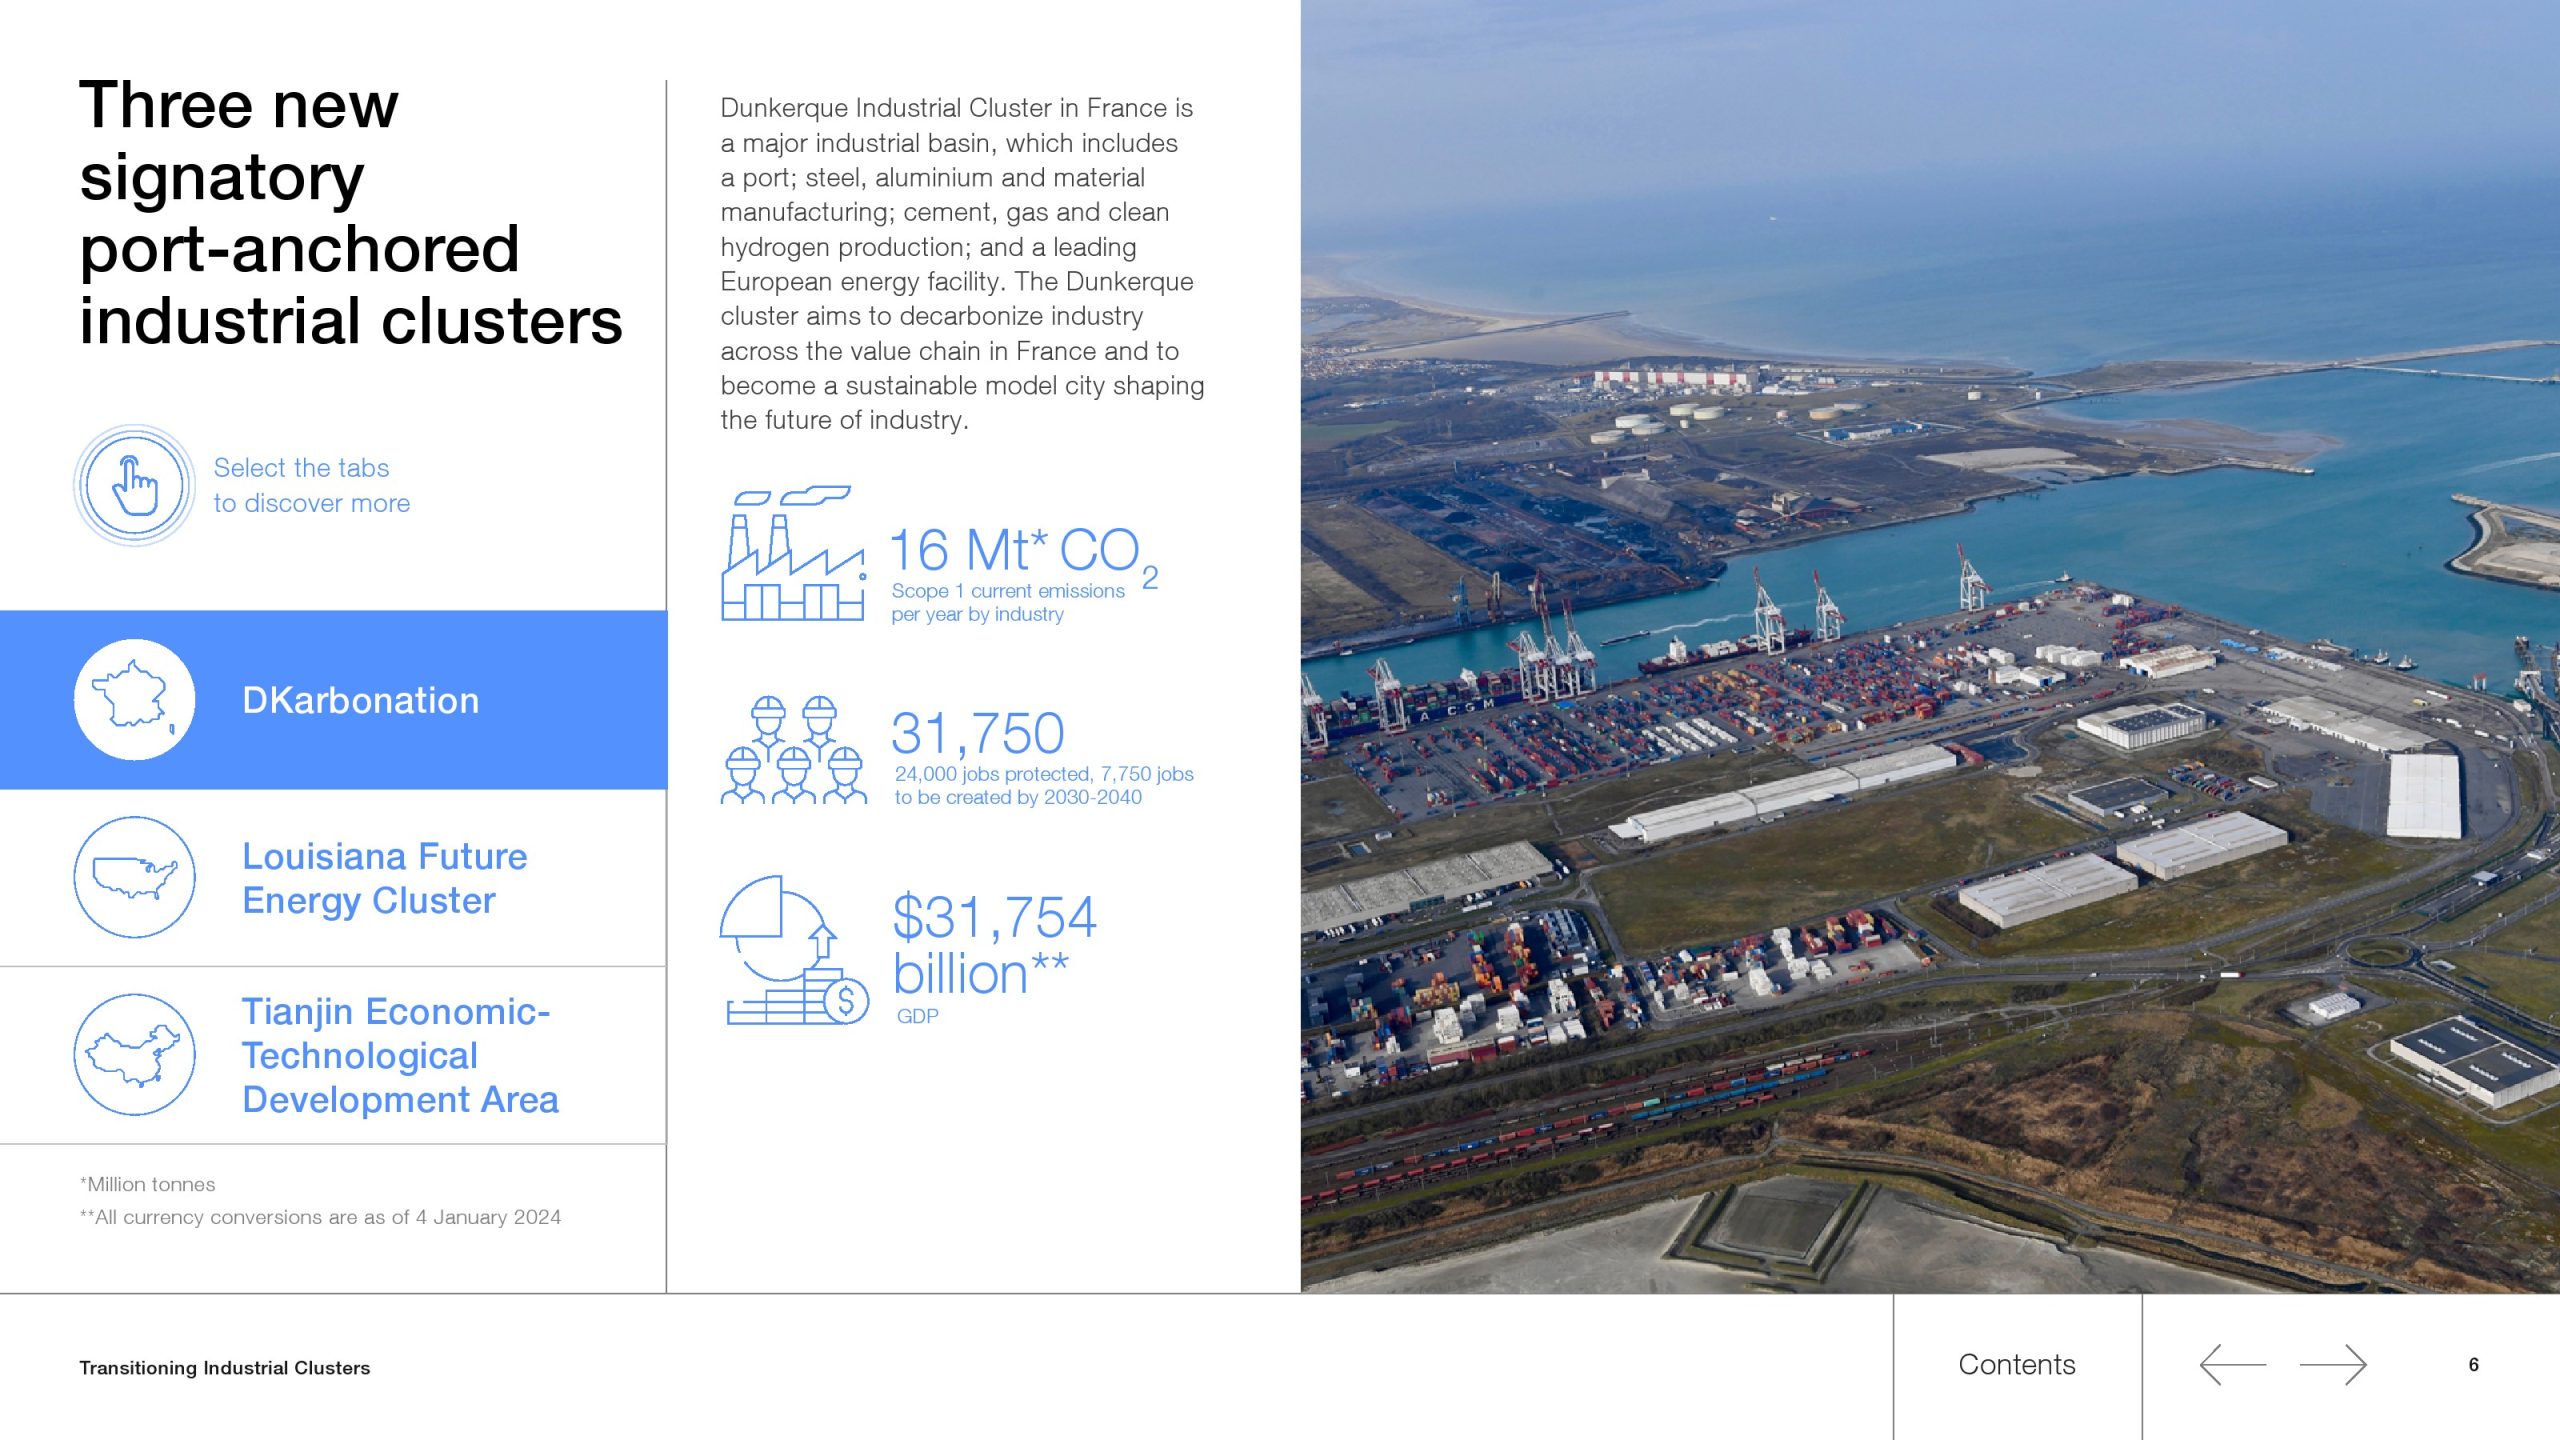
Task: Click the China map icon
Action: (x=134, y=1054)
